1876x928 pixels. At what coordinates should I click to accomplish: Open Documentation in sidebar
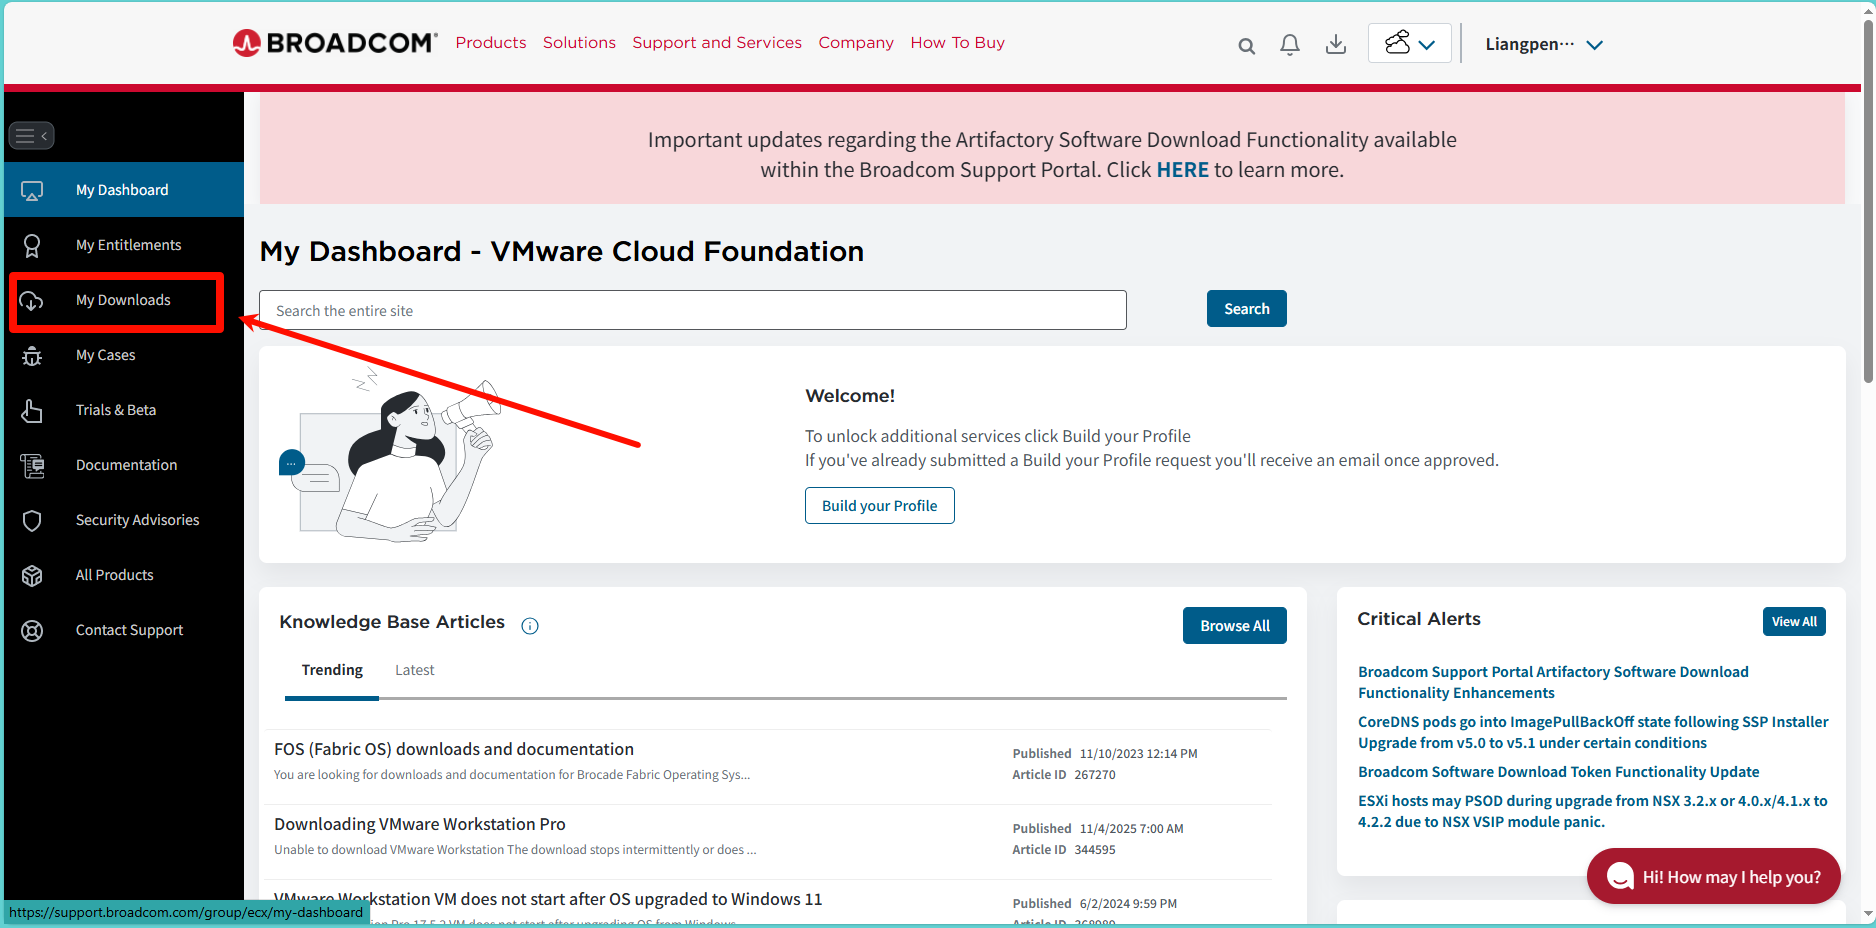(124, 465)
